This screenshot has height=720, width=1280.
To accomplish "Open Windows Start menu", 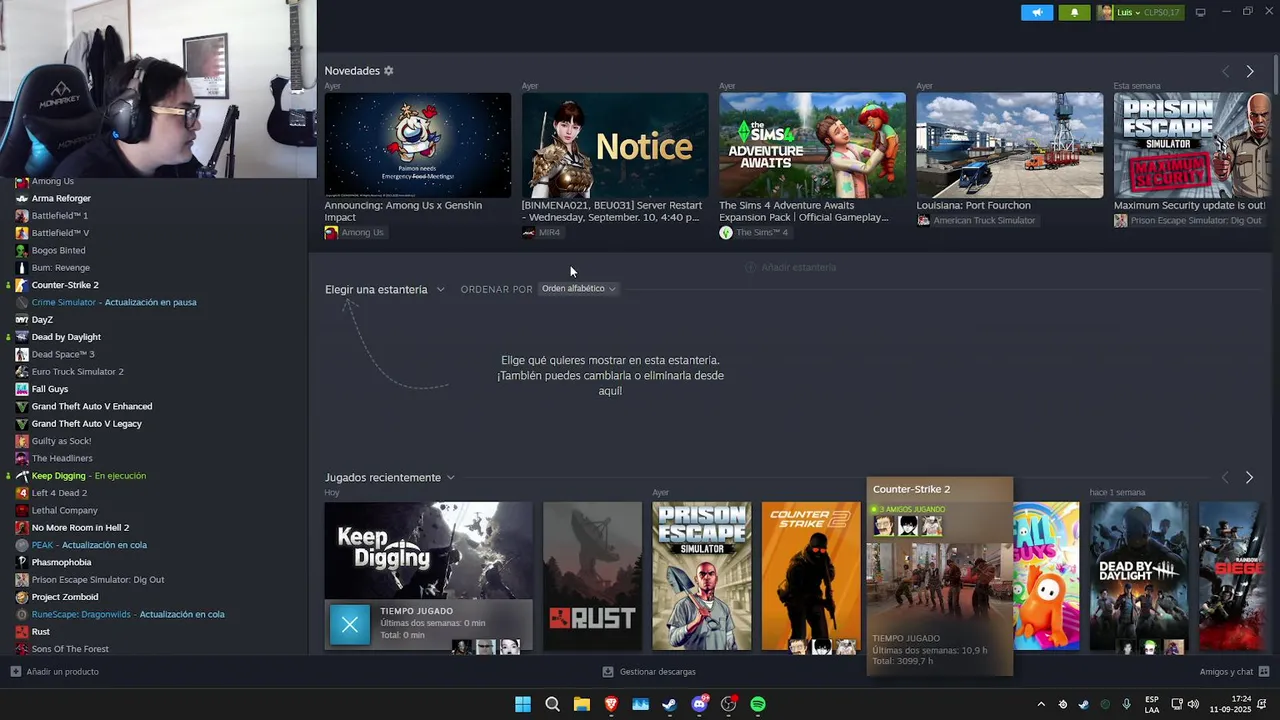I will click(523, 704).
